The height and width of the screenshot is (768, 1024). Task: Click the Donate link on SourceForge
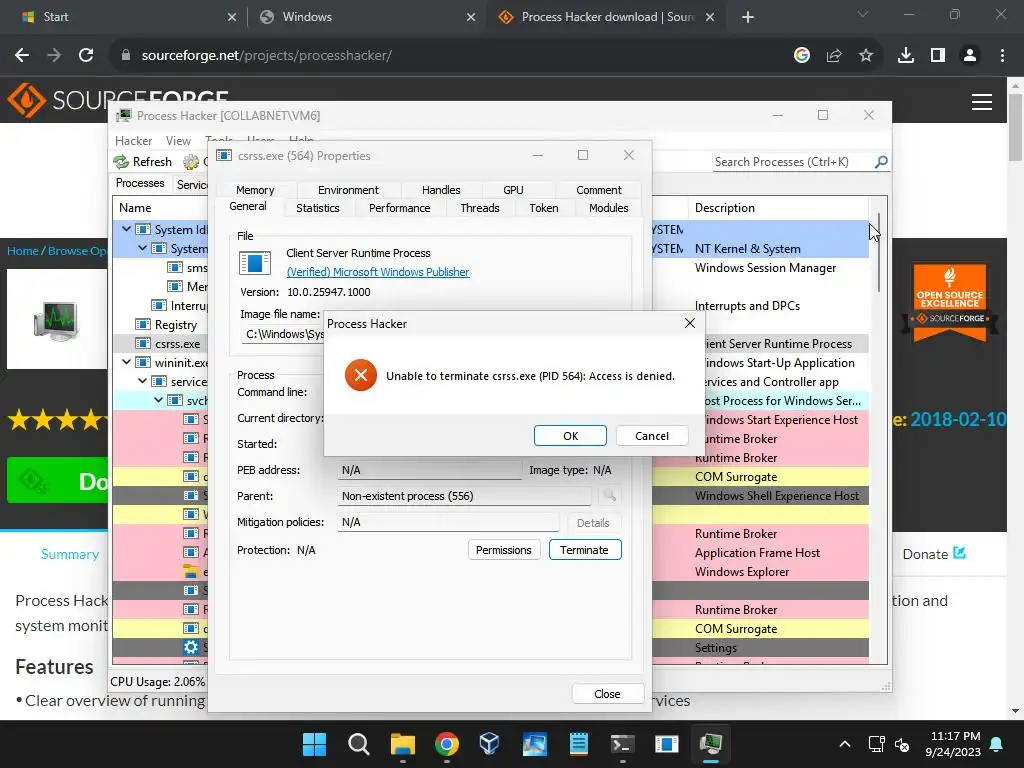tap(934, 554)
